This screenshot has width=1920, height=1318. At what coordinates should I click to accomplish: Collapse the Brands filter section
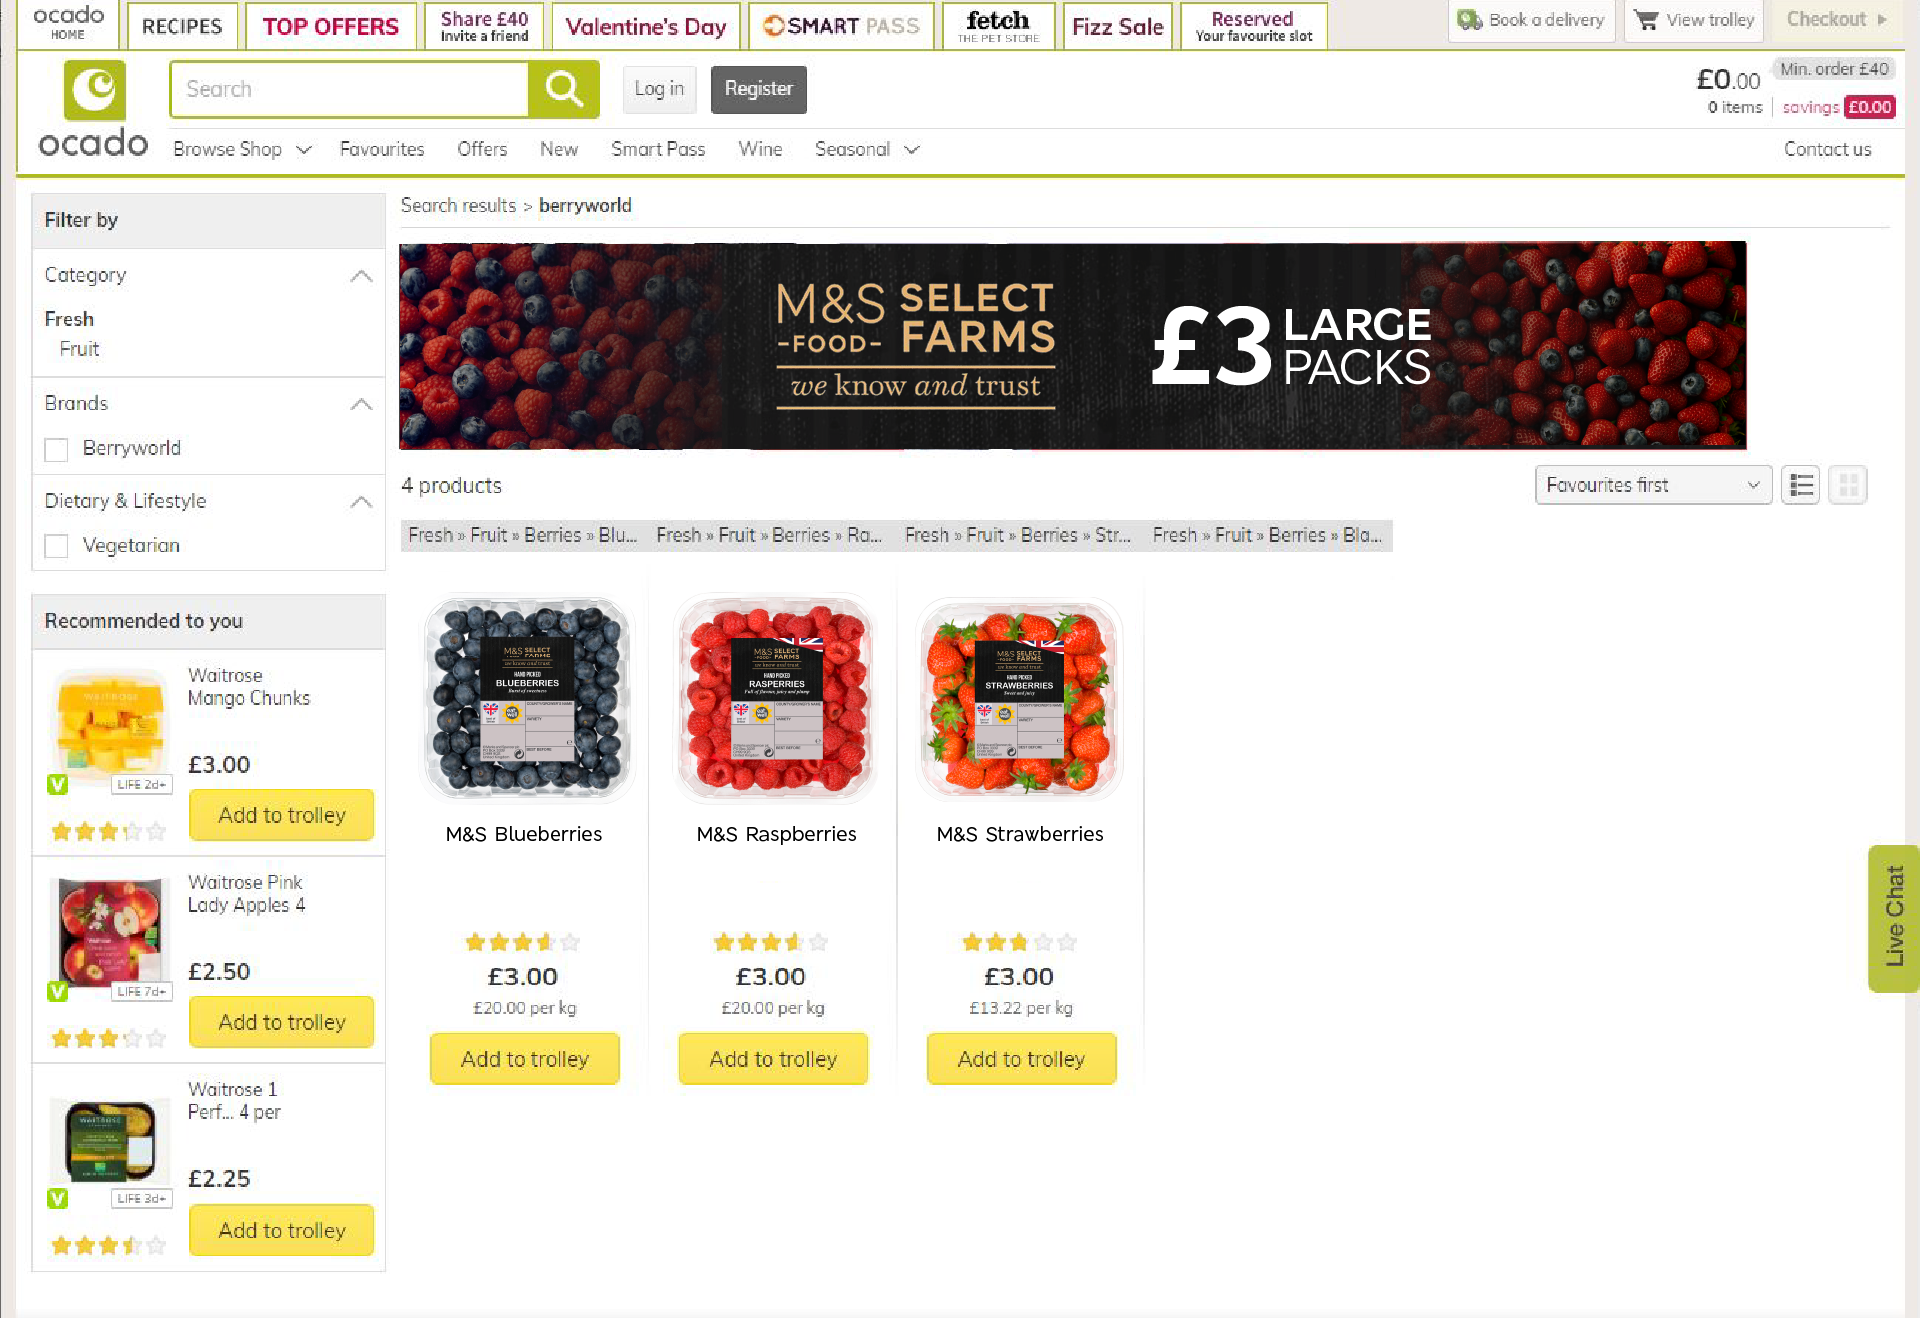click(x=361, y=404)
